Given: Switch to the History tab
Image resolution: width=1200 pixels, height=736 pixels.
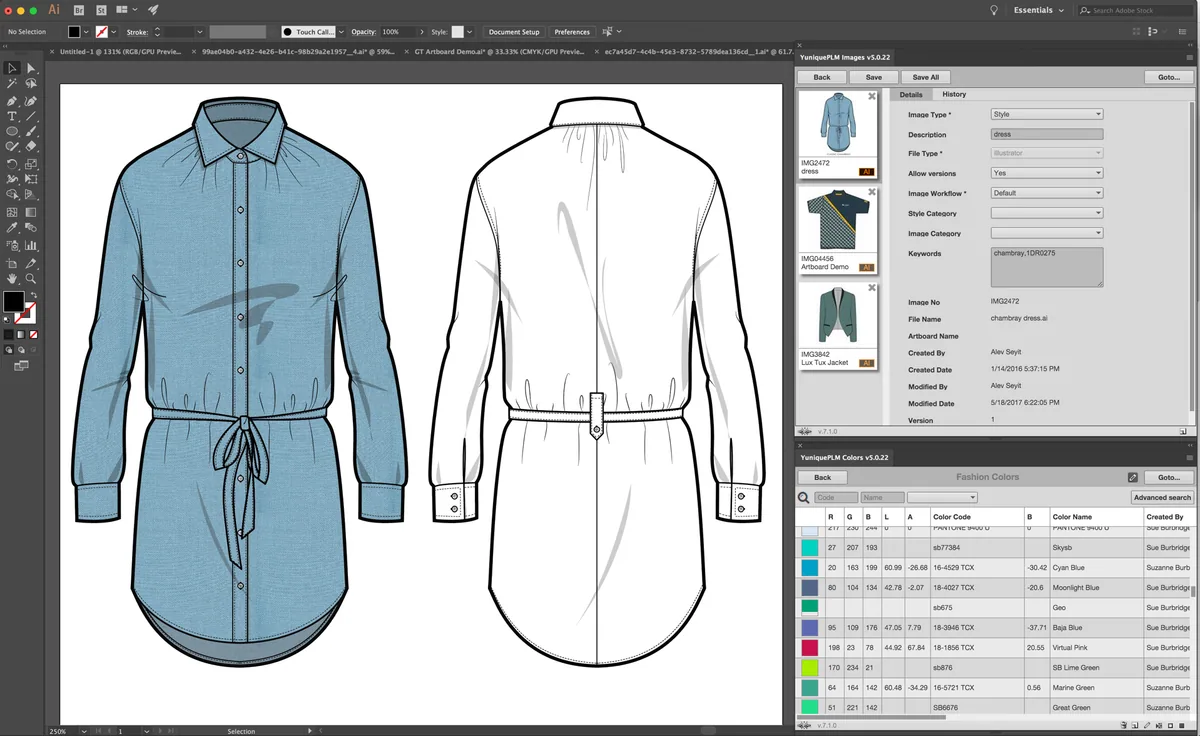Looking at the screenshot, I should [954, 94].
